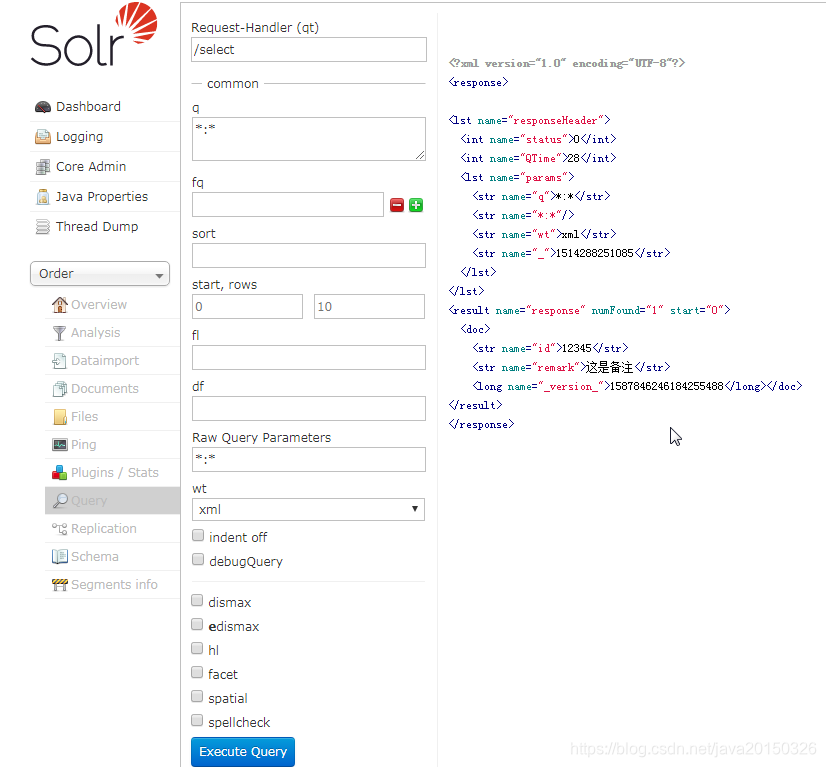Click the _version_ long value line
826x767 pixels.
[637, 386]
